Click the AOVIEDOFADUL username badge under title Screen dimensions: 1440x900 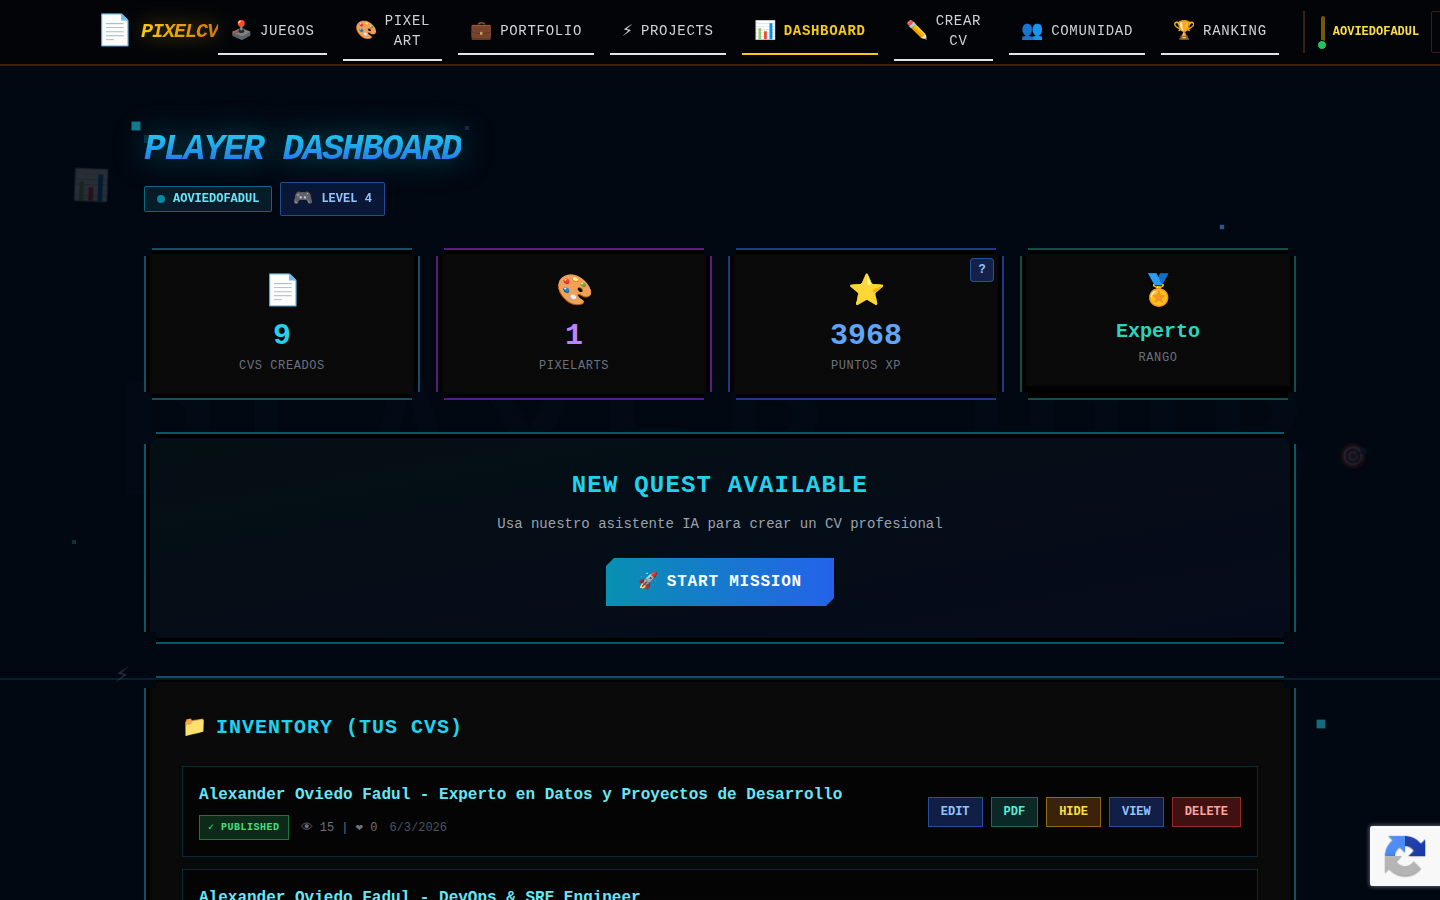pos(208,199)
